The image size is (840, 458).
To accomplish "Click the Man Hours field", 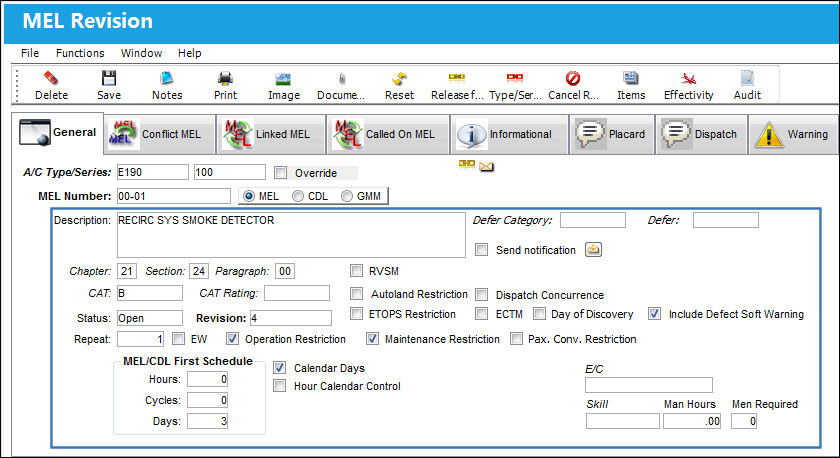I will pyautogui.click(x=692, y=421).
